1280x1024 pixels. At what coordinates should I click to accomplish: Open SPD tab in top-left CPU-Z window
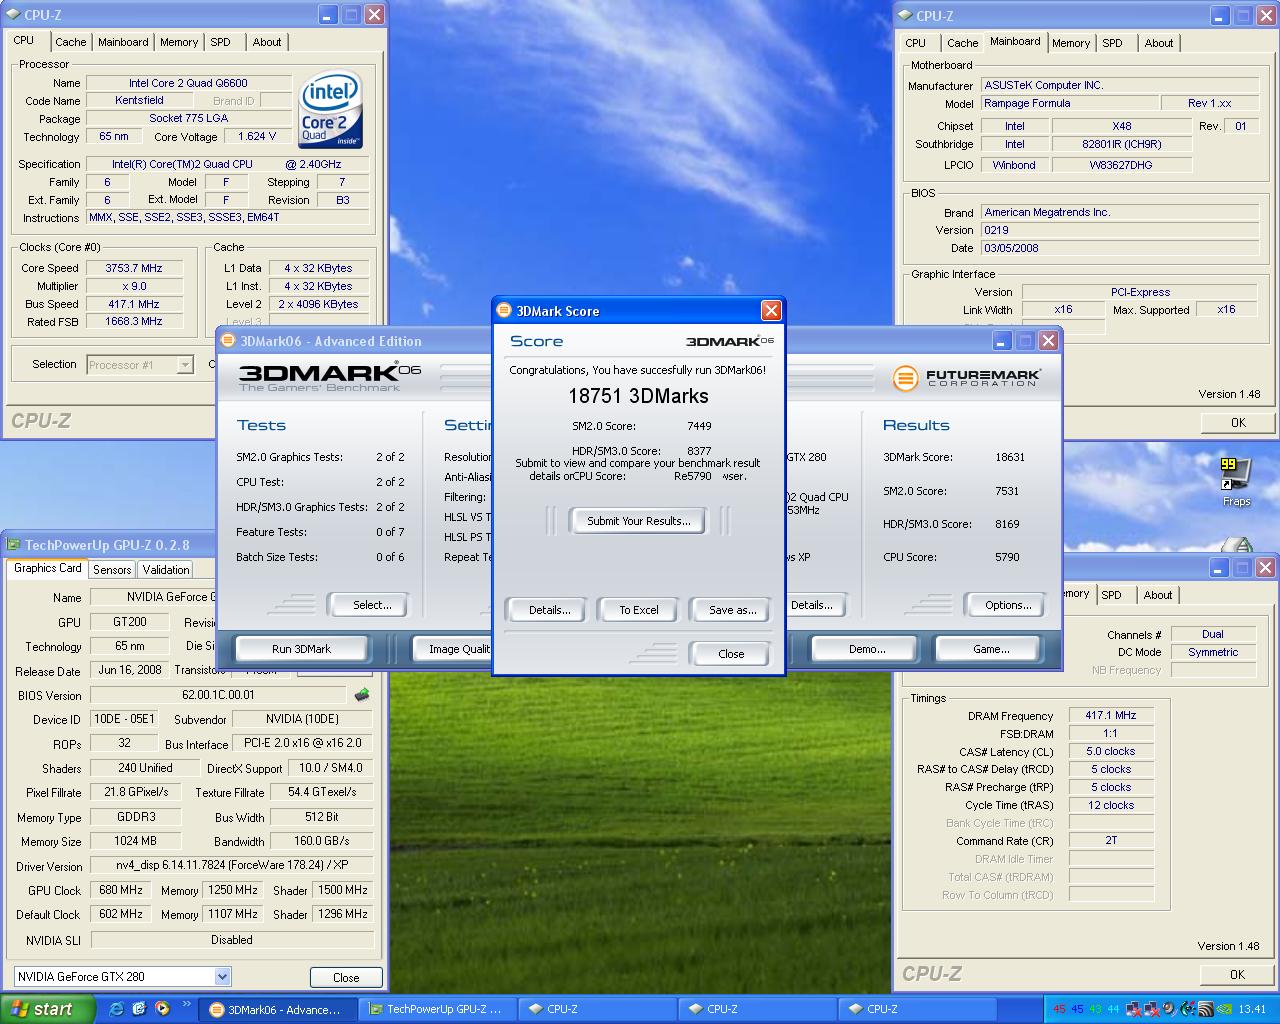(221, 42)
